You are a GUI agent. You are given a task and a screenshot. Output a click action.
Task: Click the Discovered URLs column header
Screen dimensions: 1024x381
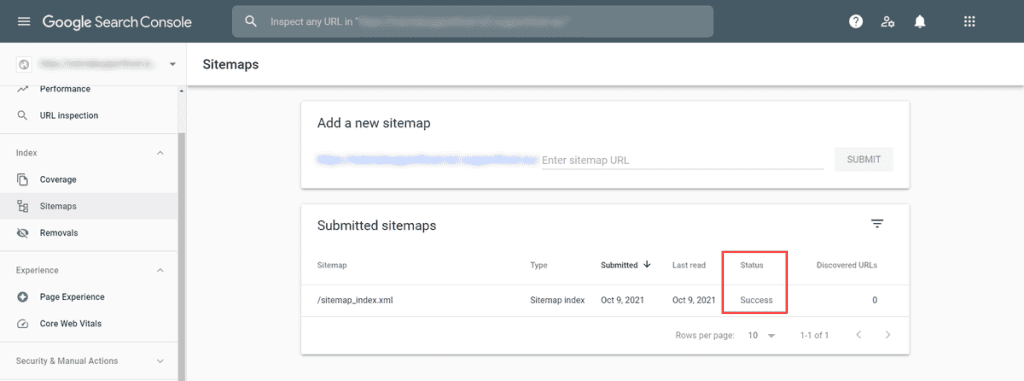(847, 265)
